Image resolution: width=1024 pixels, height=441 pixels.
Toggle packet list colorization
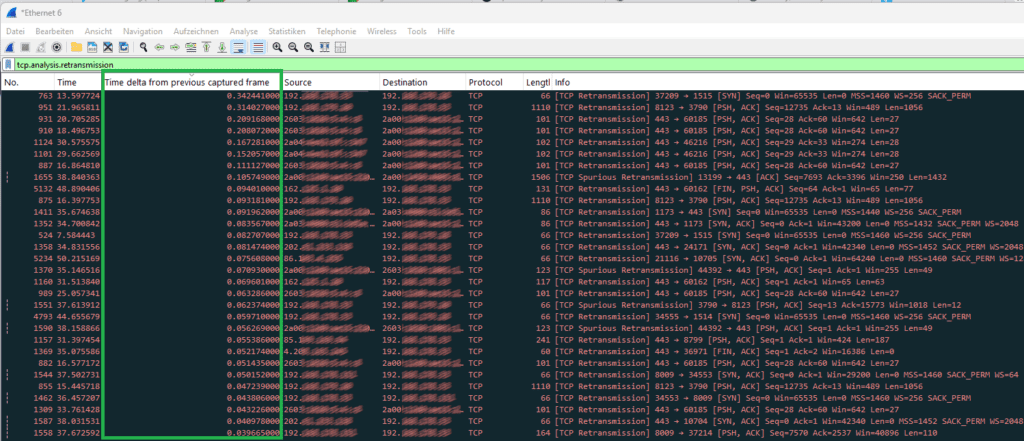pyautogui.click(x=258, y=47)
